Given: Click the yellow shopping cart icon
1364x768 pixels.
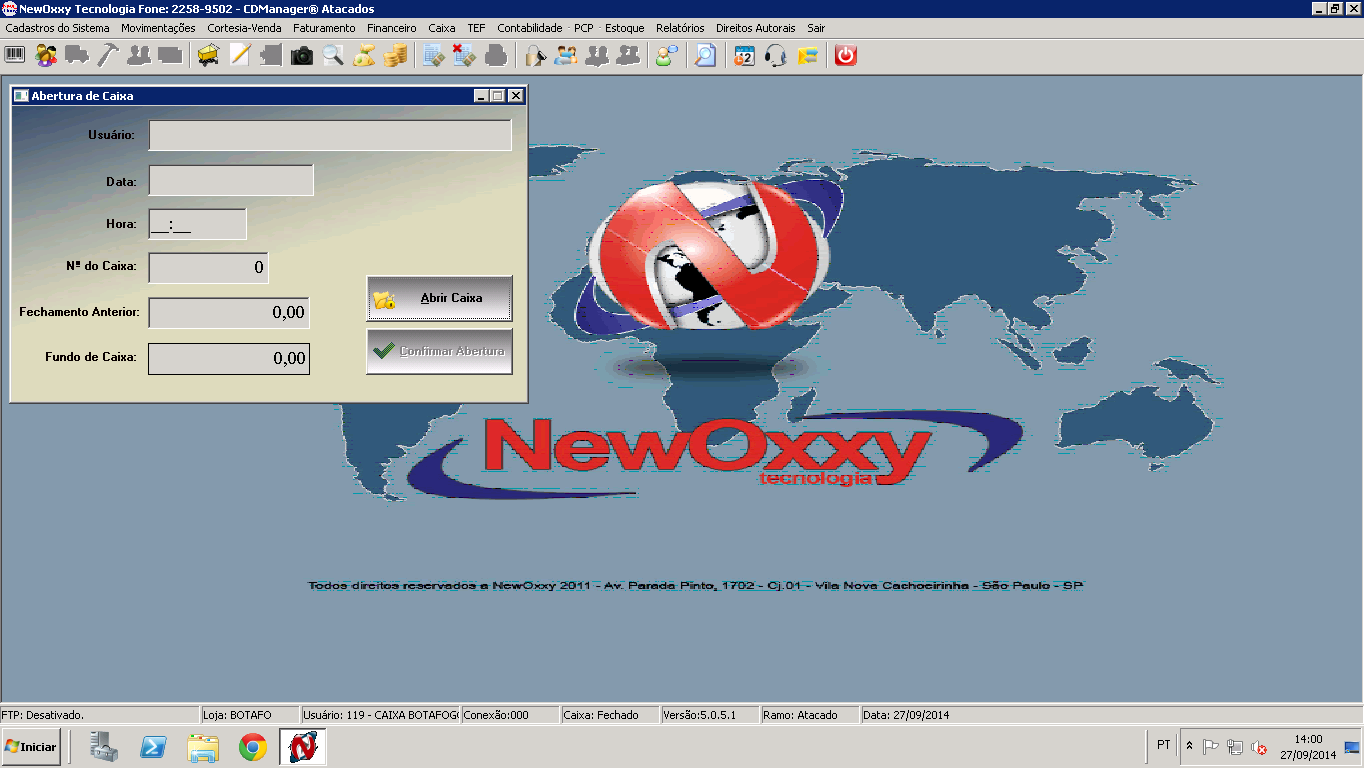Looking at the screenshot, I should [x=208, y=56].
